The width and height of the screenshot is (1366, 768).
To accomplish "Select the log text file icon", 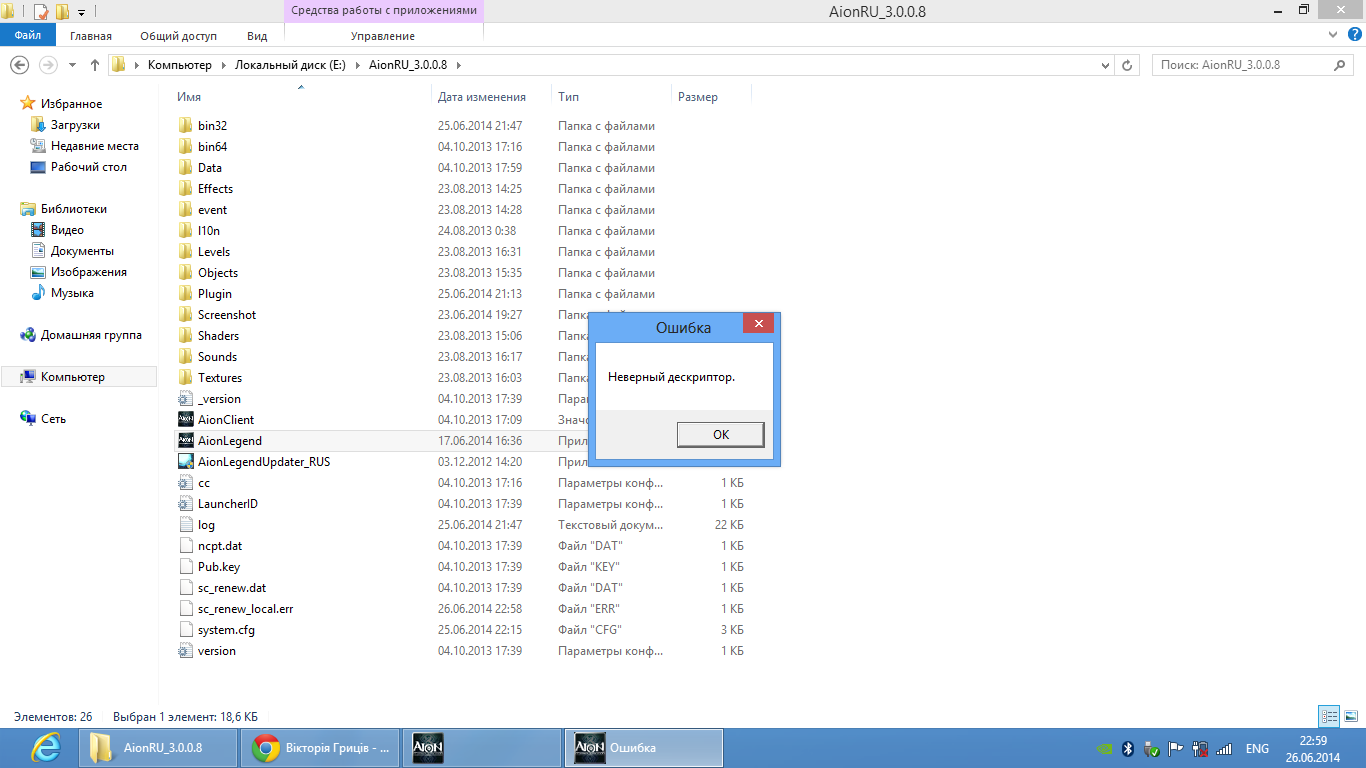I will (x=185, y=525).
